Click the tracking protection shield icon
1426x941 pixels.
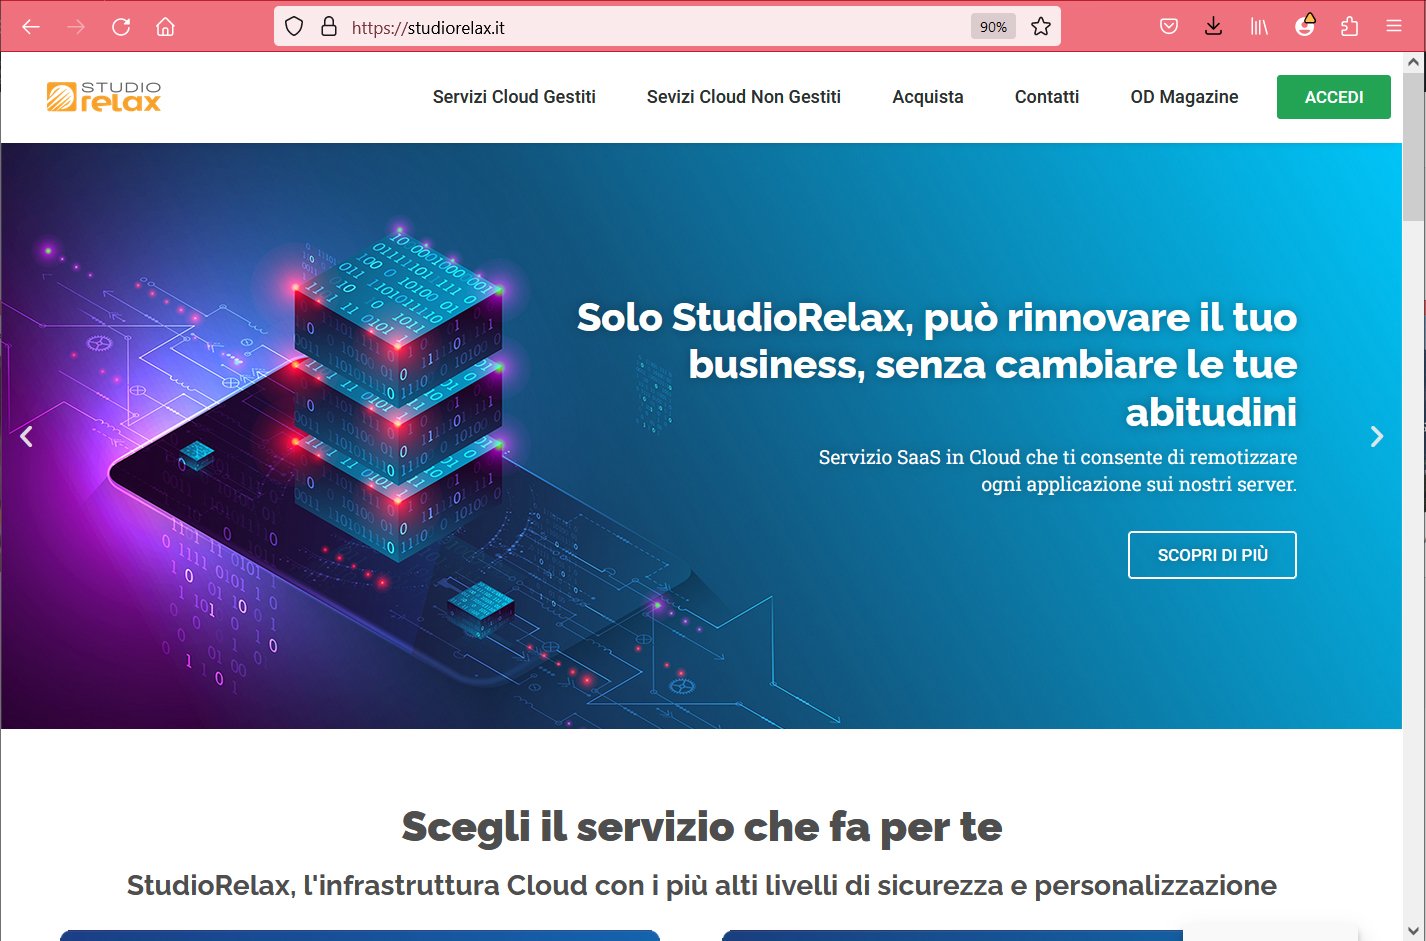(x=294, y=27)
